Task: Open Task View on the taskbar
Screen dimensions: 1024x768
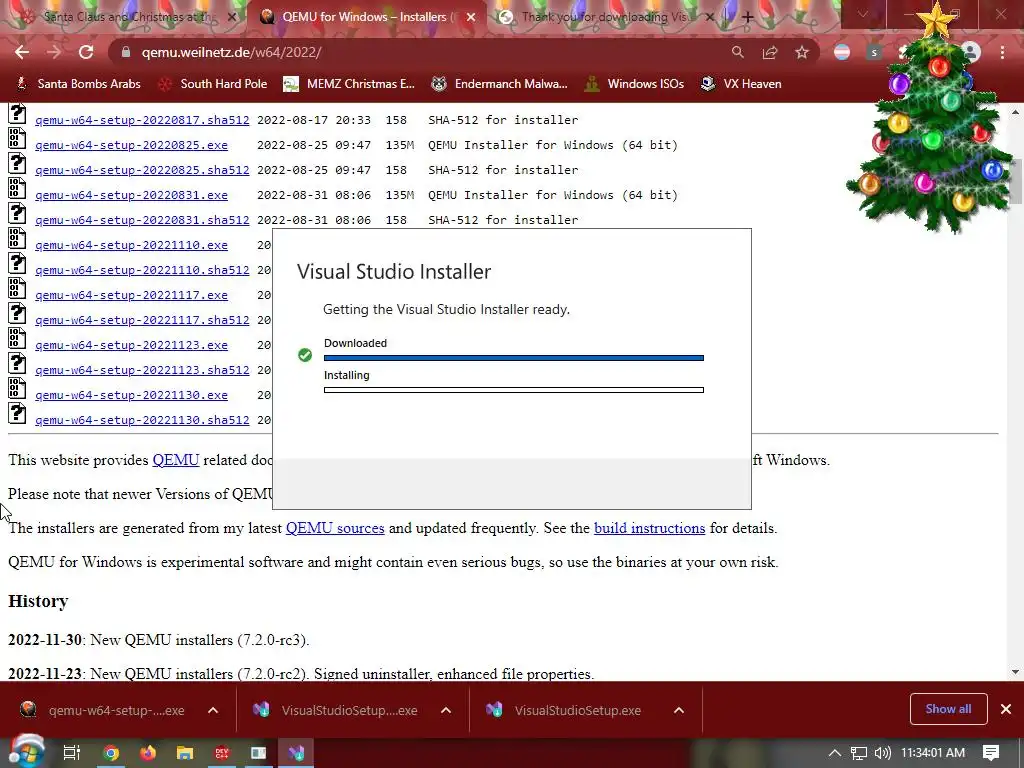Action: [71, 753]
